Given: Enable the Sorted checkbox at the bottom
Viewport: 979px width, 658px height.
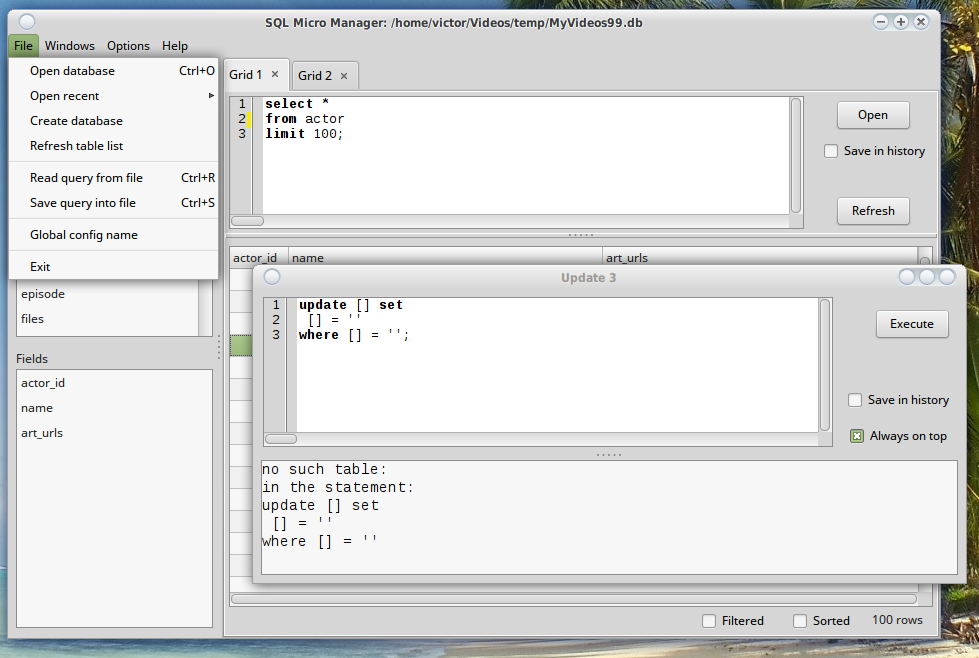Looking at the screenshot, I should [x=800, y=620].
